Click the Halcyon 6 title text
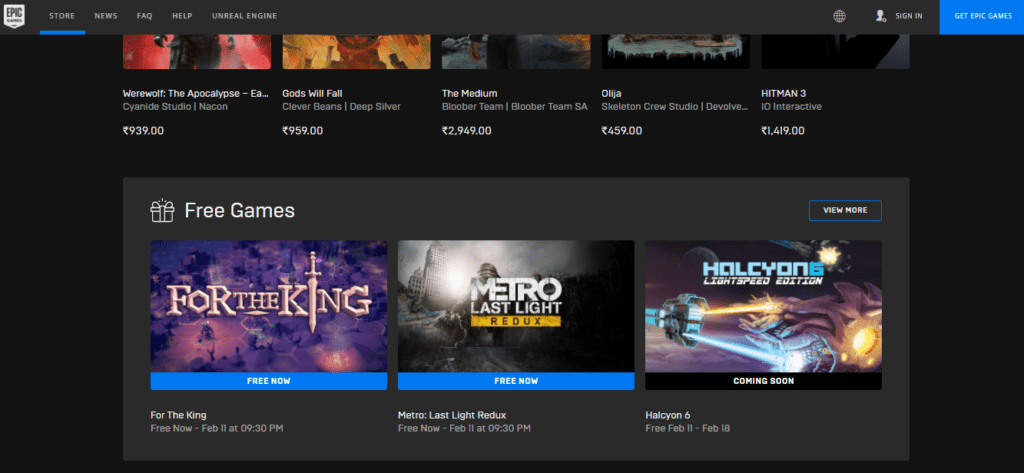 point(667,416)
